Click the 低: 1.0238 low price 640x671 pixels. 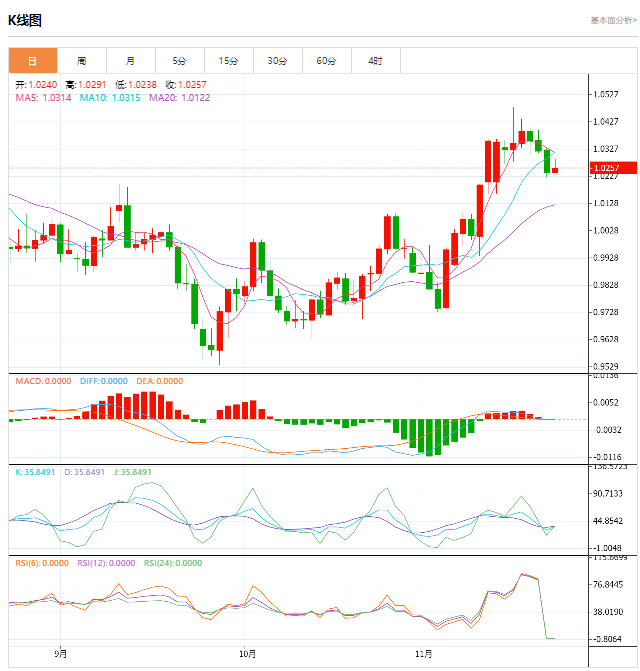pos(136,85)
